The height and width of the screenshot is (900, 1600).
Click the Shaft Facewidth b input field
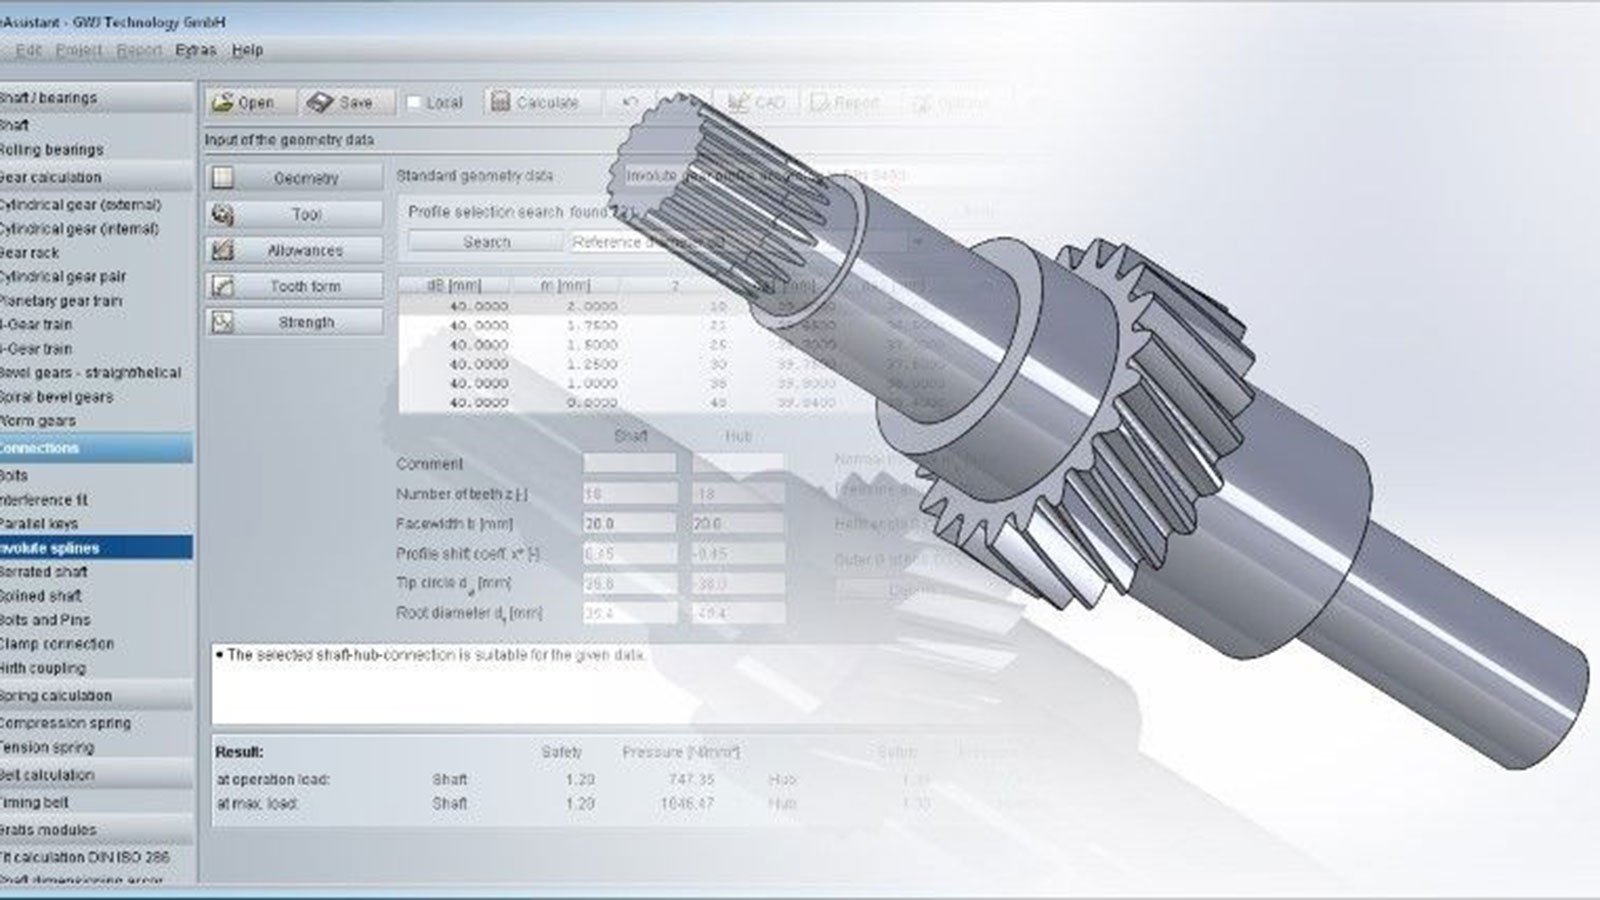tap(630, 523)
